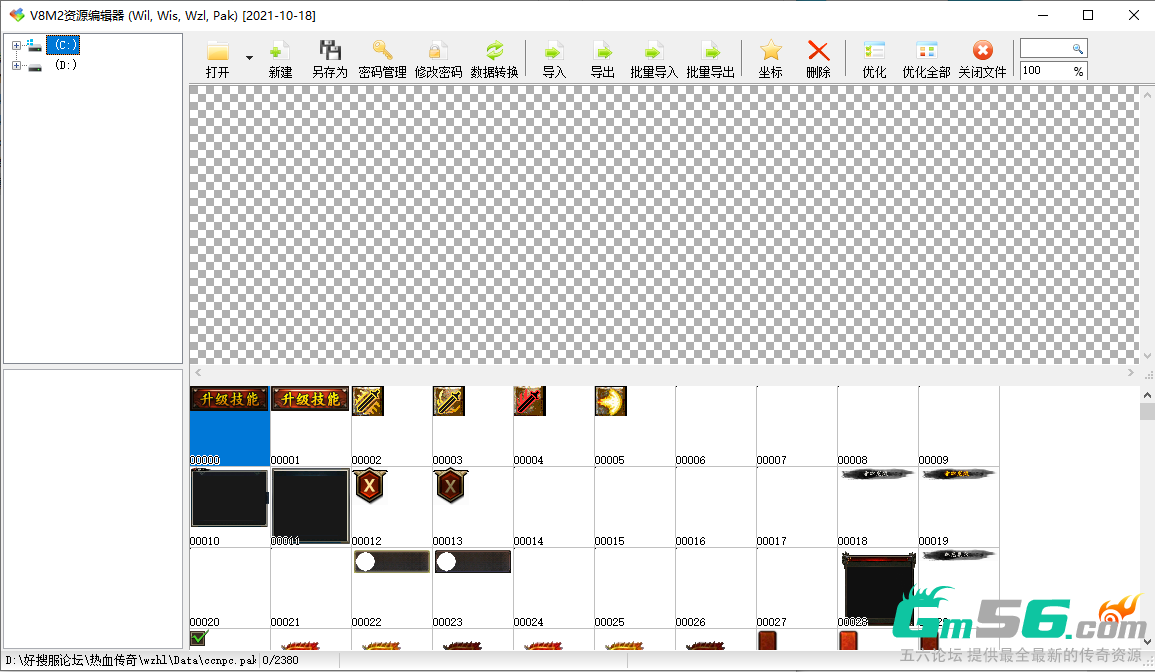1155x672 pixels.
Task: Click the 修改密码 change password icon
Action: click(x=438, y=50)
